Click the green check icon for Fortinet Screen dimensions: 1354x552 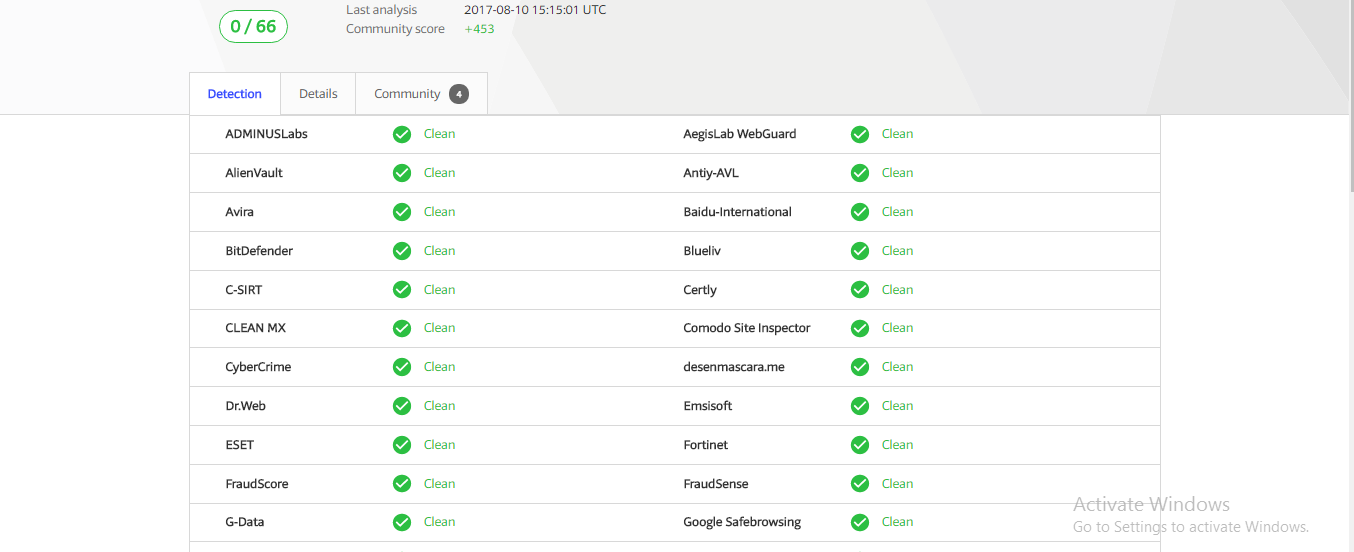click(860, 445)
